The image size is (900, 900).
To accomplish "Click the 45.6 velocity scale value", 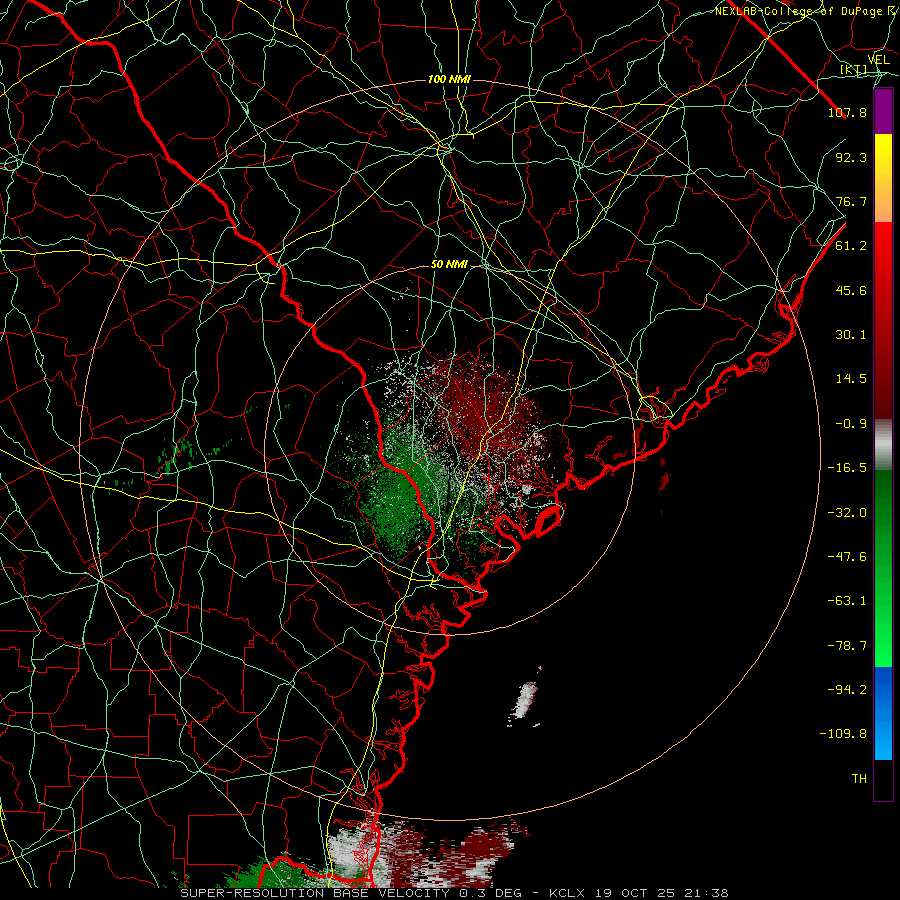I will coord(851,290).
